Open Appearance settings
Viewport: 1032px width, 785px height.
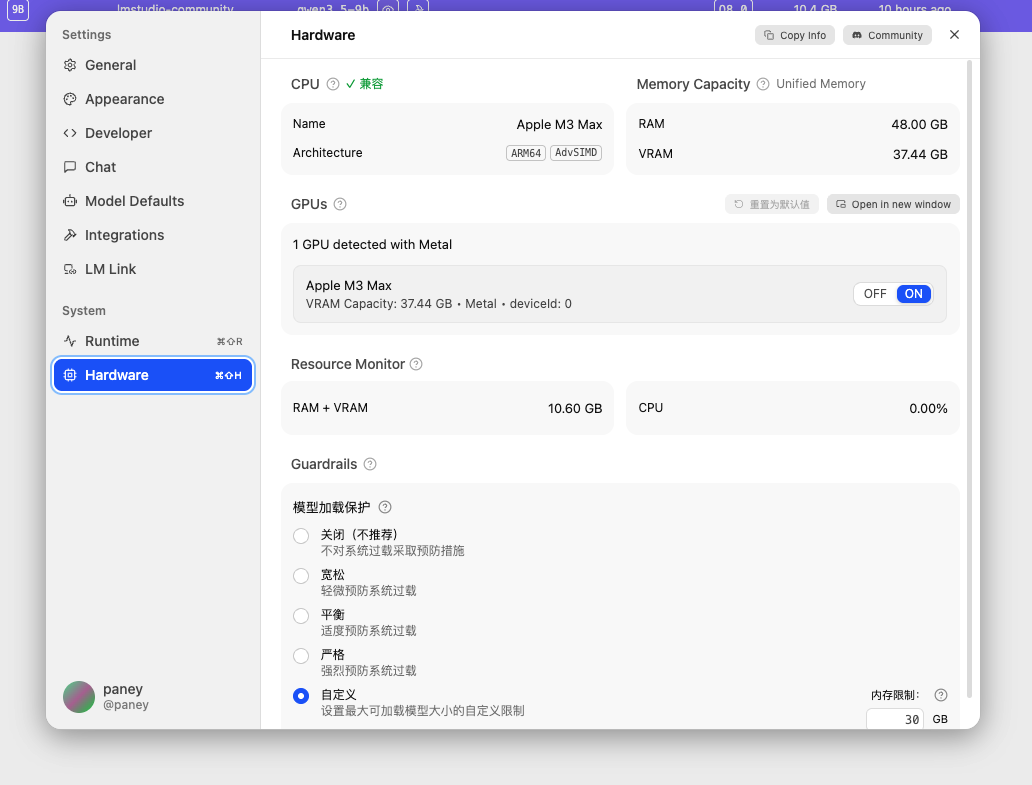coord(153,99)
